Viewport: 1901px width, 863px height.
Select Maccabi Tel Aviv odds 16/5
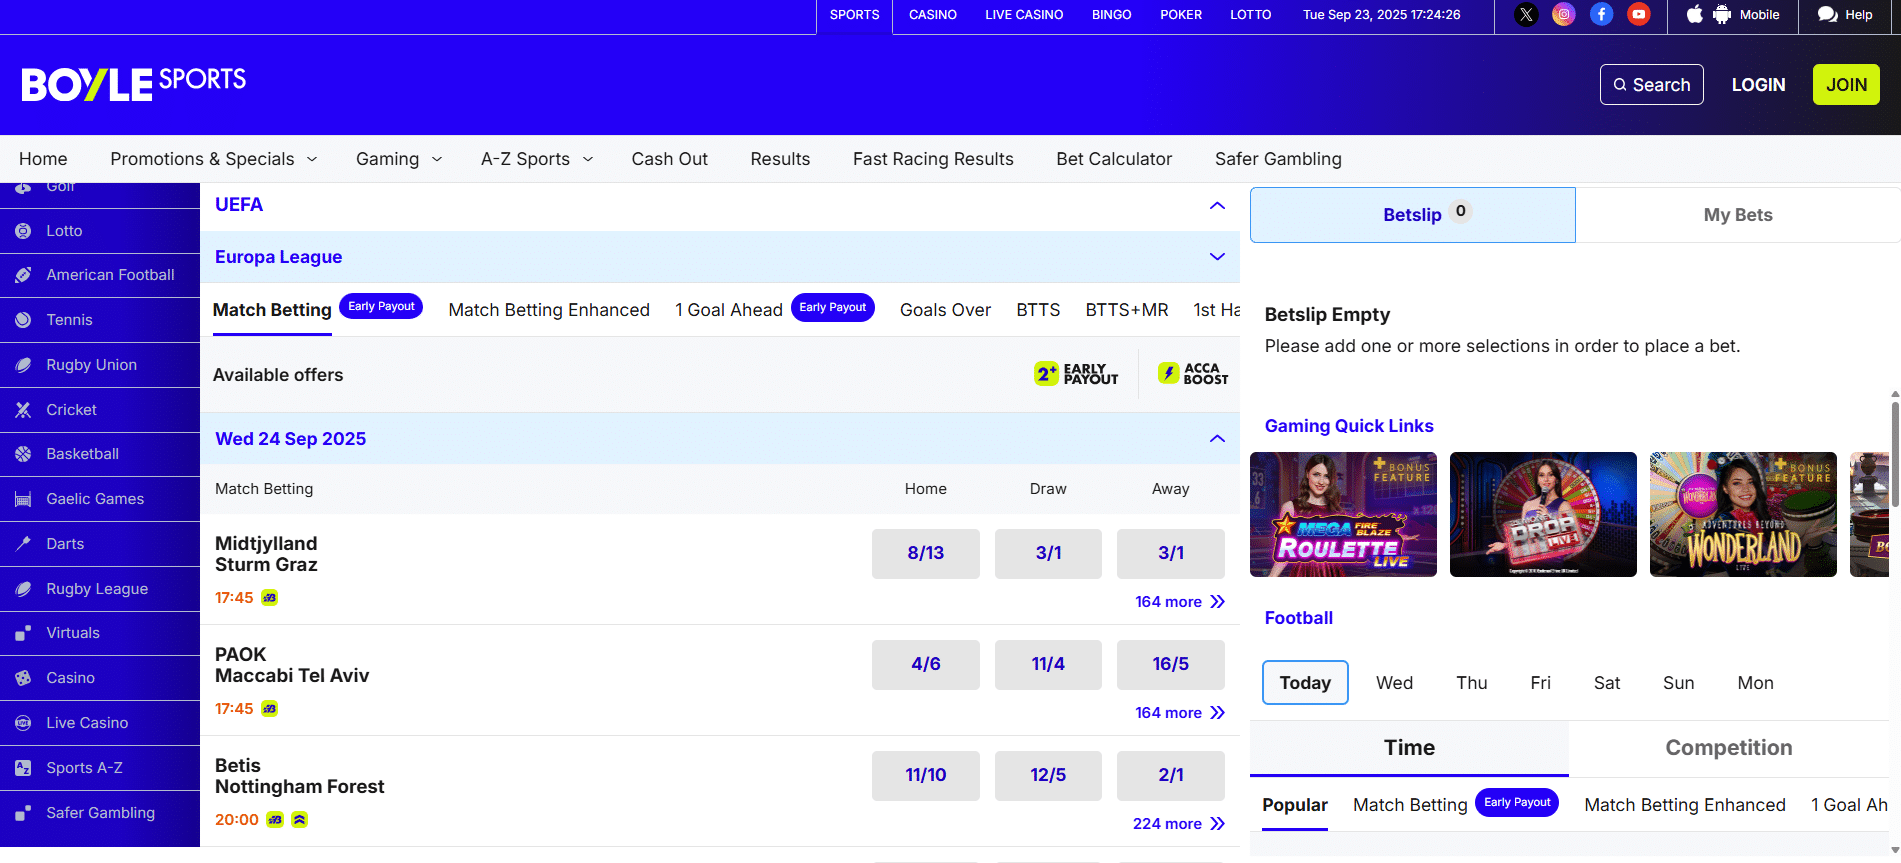pyautogui.click(x=1171, y=664)
